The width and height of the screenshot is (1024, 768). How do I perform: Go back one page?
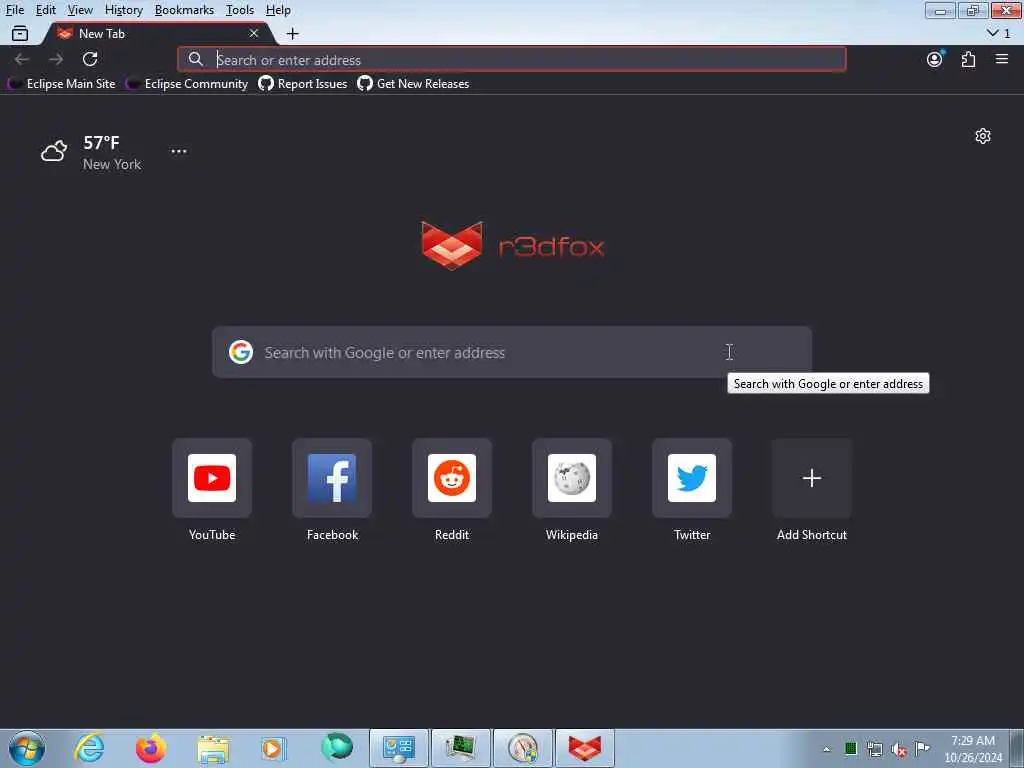22,59
